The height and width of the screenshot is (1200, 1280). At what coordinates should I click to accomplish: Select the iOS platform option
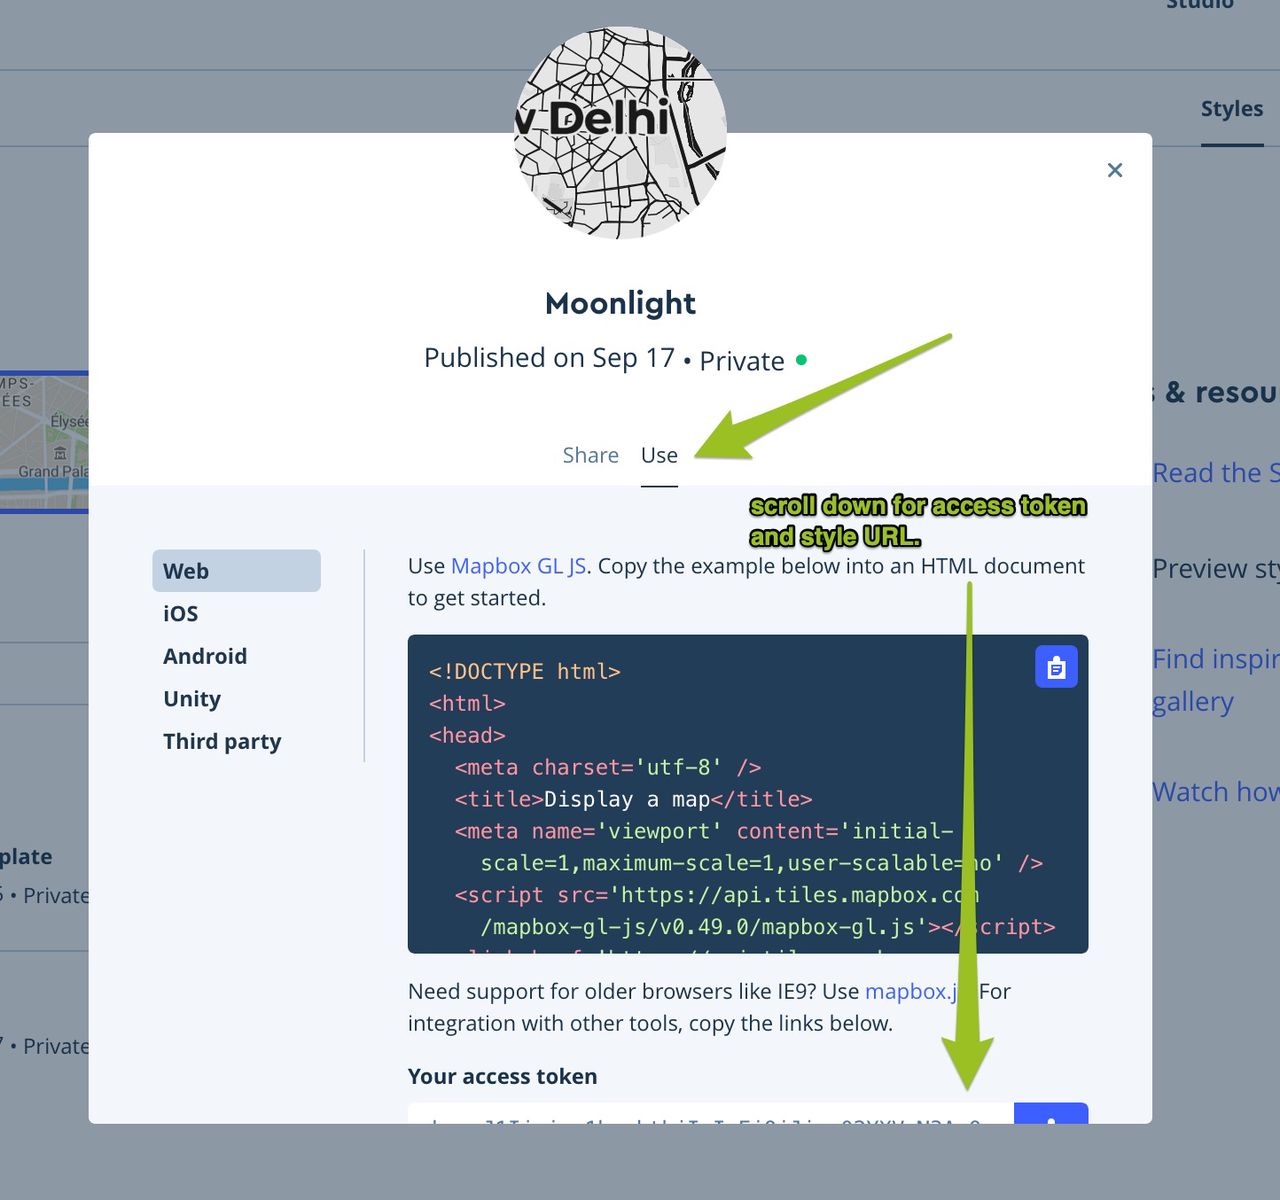click(x=180, y=613)
